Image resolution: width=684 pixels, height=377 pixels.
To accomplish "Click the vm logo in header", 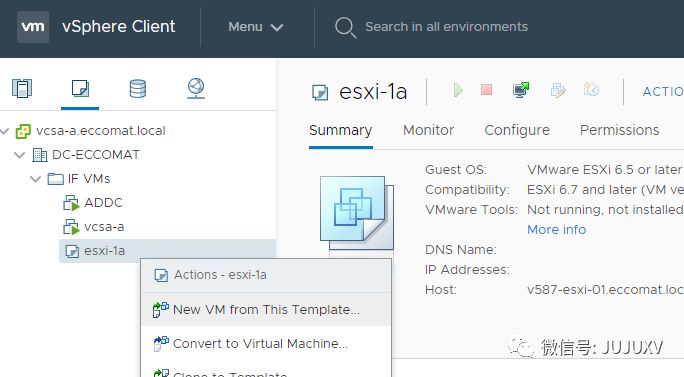I will (x=33, y=27).
